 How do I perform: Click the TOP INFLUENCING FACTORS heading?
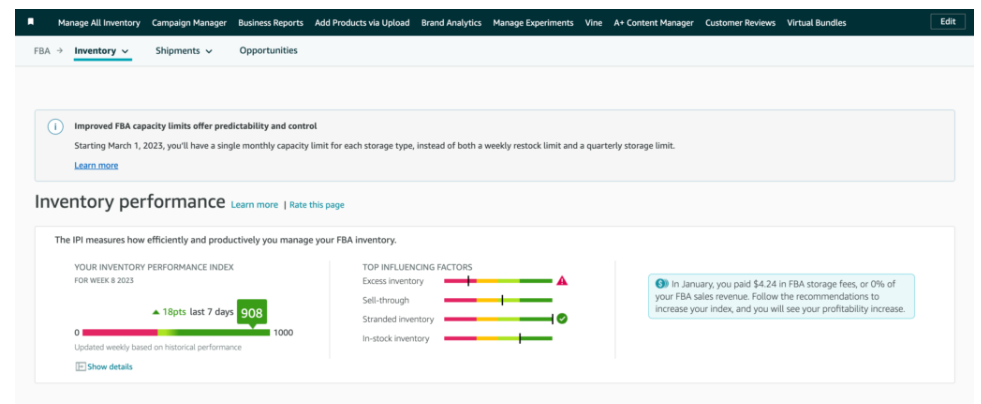(x=417, y=266)
